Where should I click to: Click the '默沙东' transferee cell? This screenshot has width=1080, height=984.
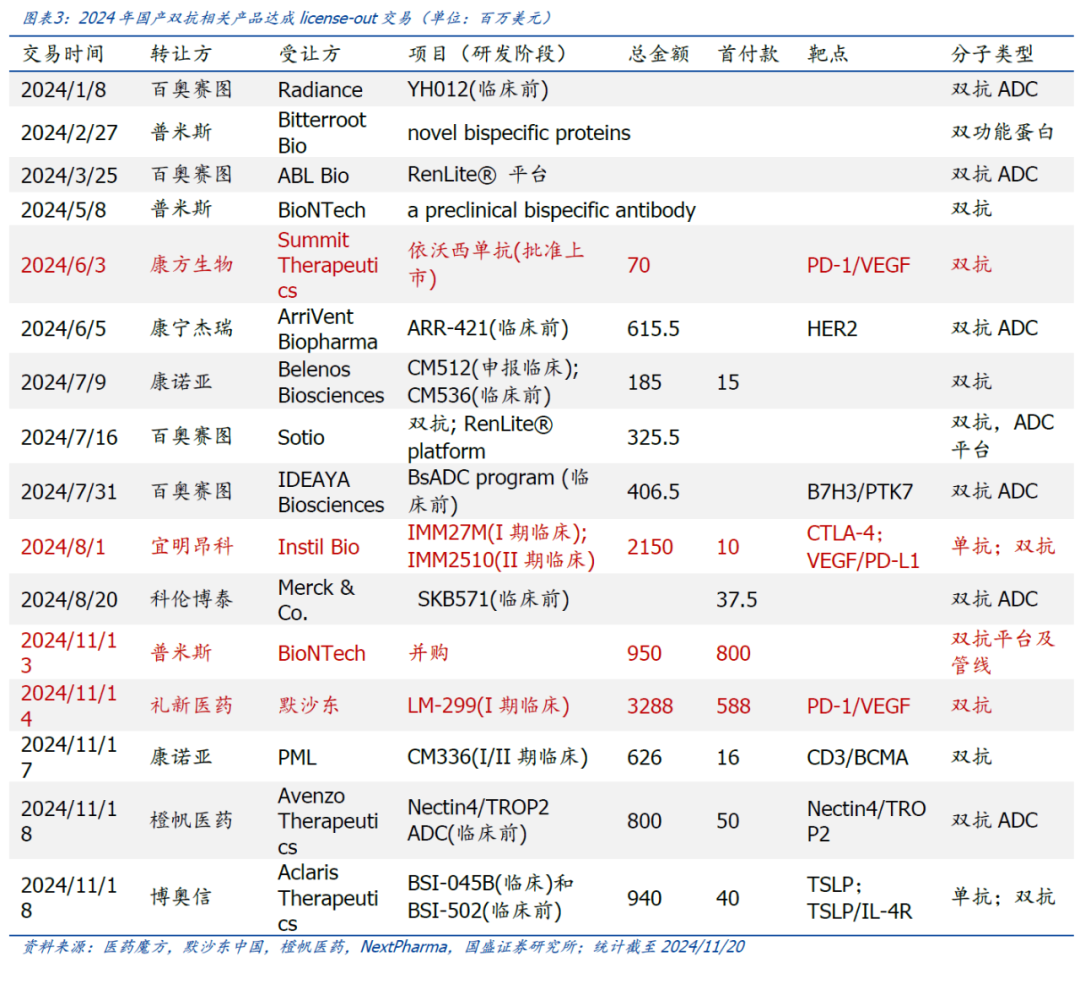click(309, 705)
